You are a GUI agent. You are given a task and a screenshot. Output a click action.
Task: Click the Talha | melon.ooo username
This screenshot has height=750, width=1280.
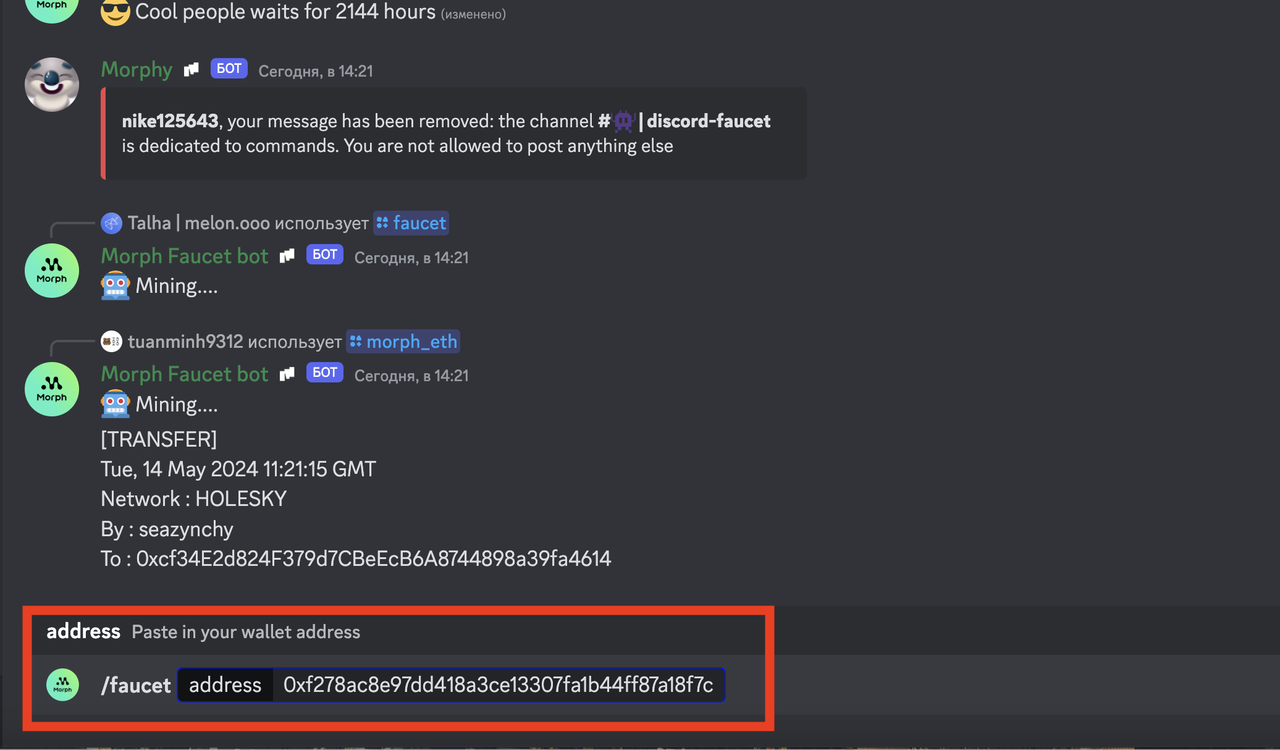click(199, 223)
